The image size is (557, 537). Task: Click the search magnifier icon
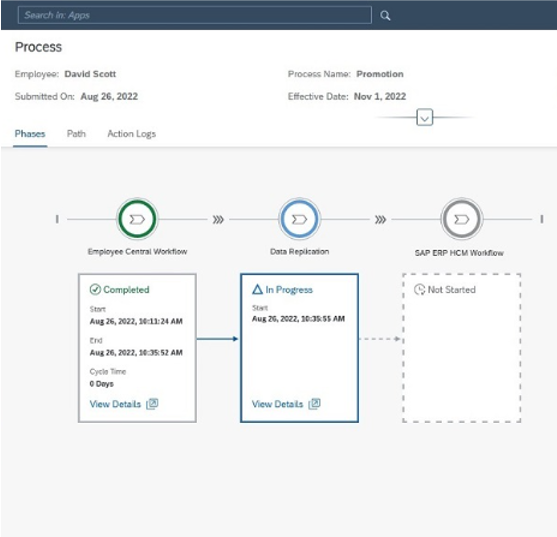(x=385, y=16)
